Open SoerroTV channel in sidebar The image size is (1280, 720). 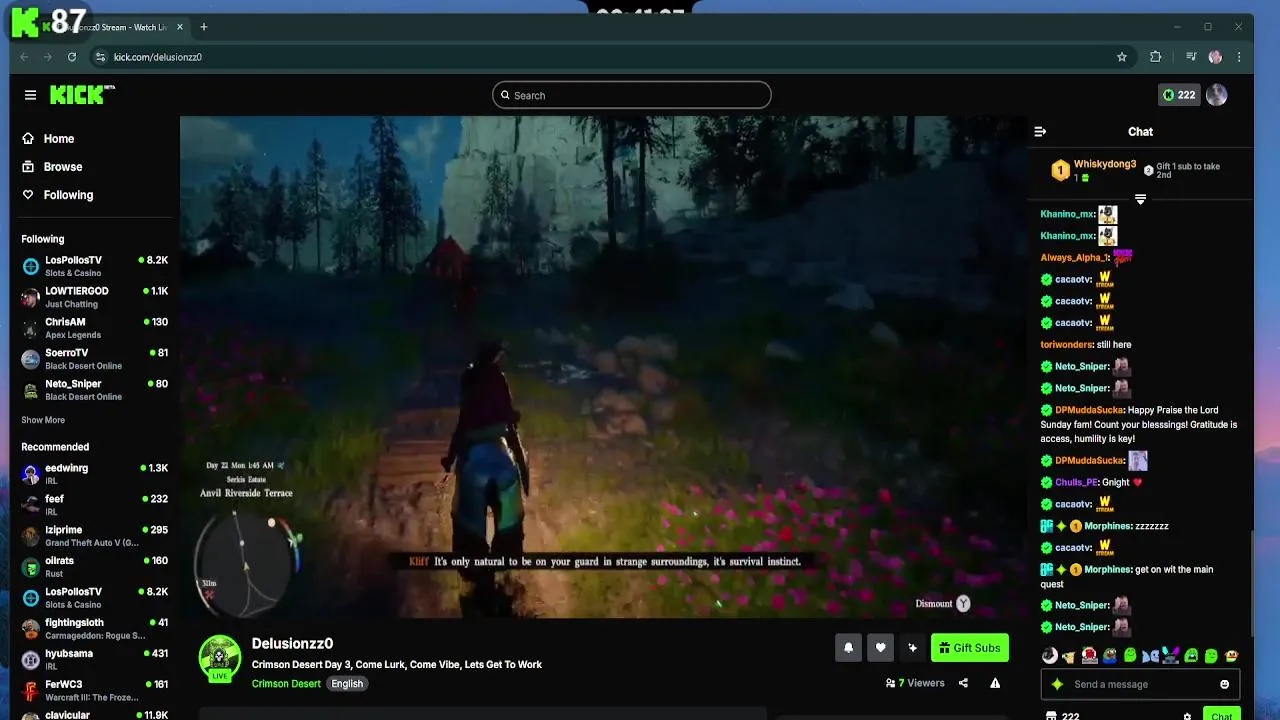tap(95, 359)
